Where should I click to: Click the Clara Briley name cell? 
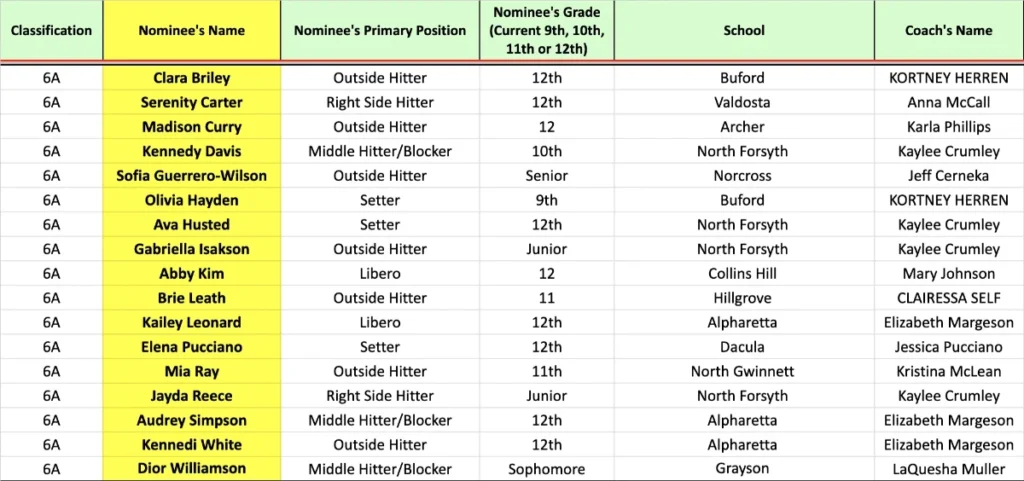pyautogui.click(x=191, y=78)
